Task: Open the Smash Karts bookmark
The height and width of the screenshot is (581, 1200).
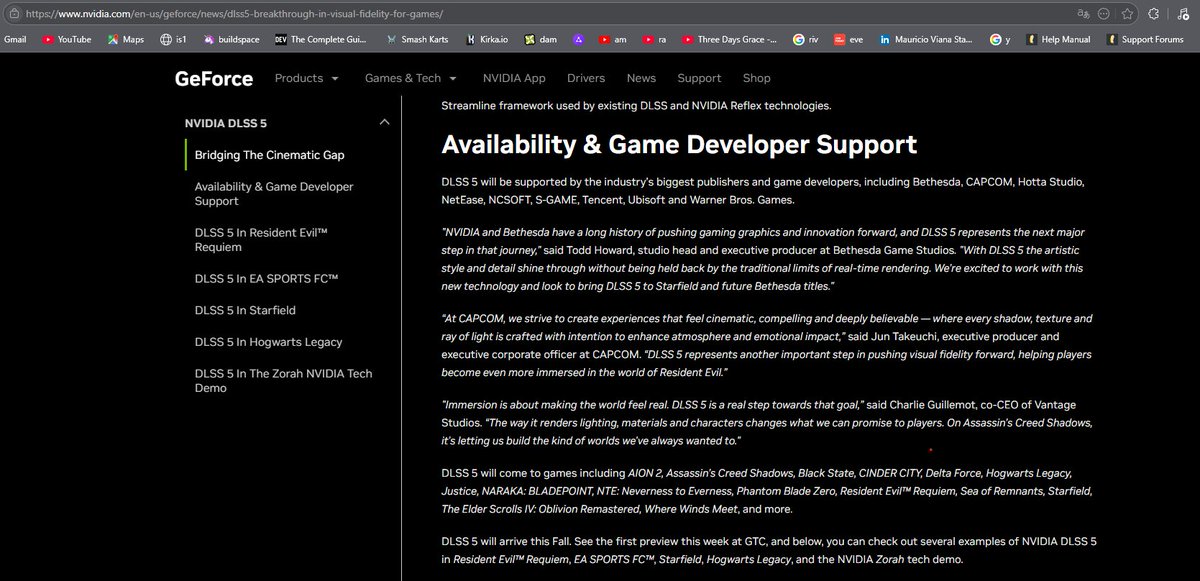Action: click(x=417, y=39)
